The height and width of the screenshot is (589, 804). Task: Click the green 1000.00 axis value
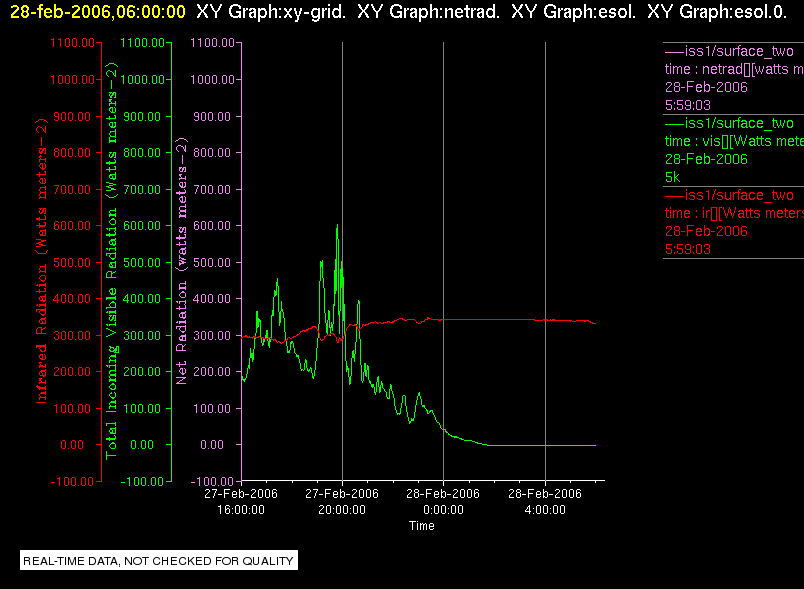pos(143,80)
